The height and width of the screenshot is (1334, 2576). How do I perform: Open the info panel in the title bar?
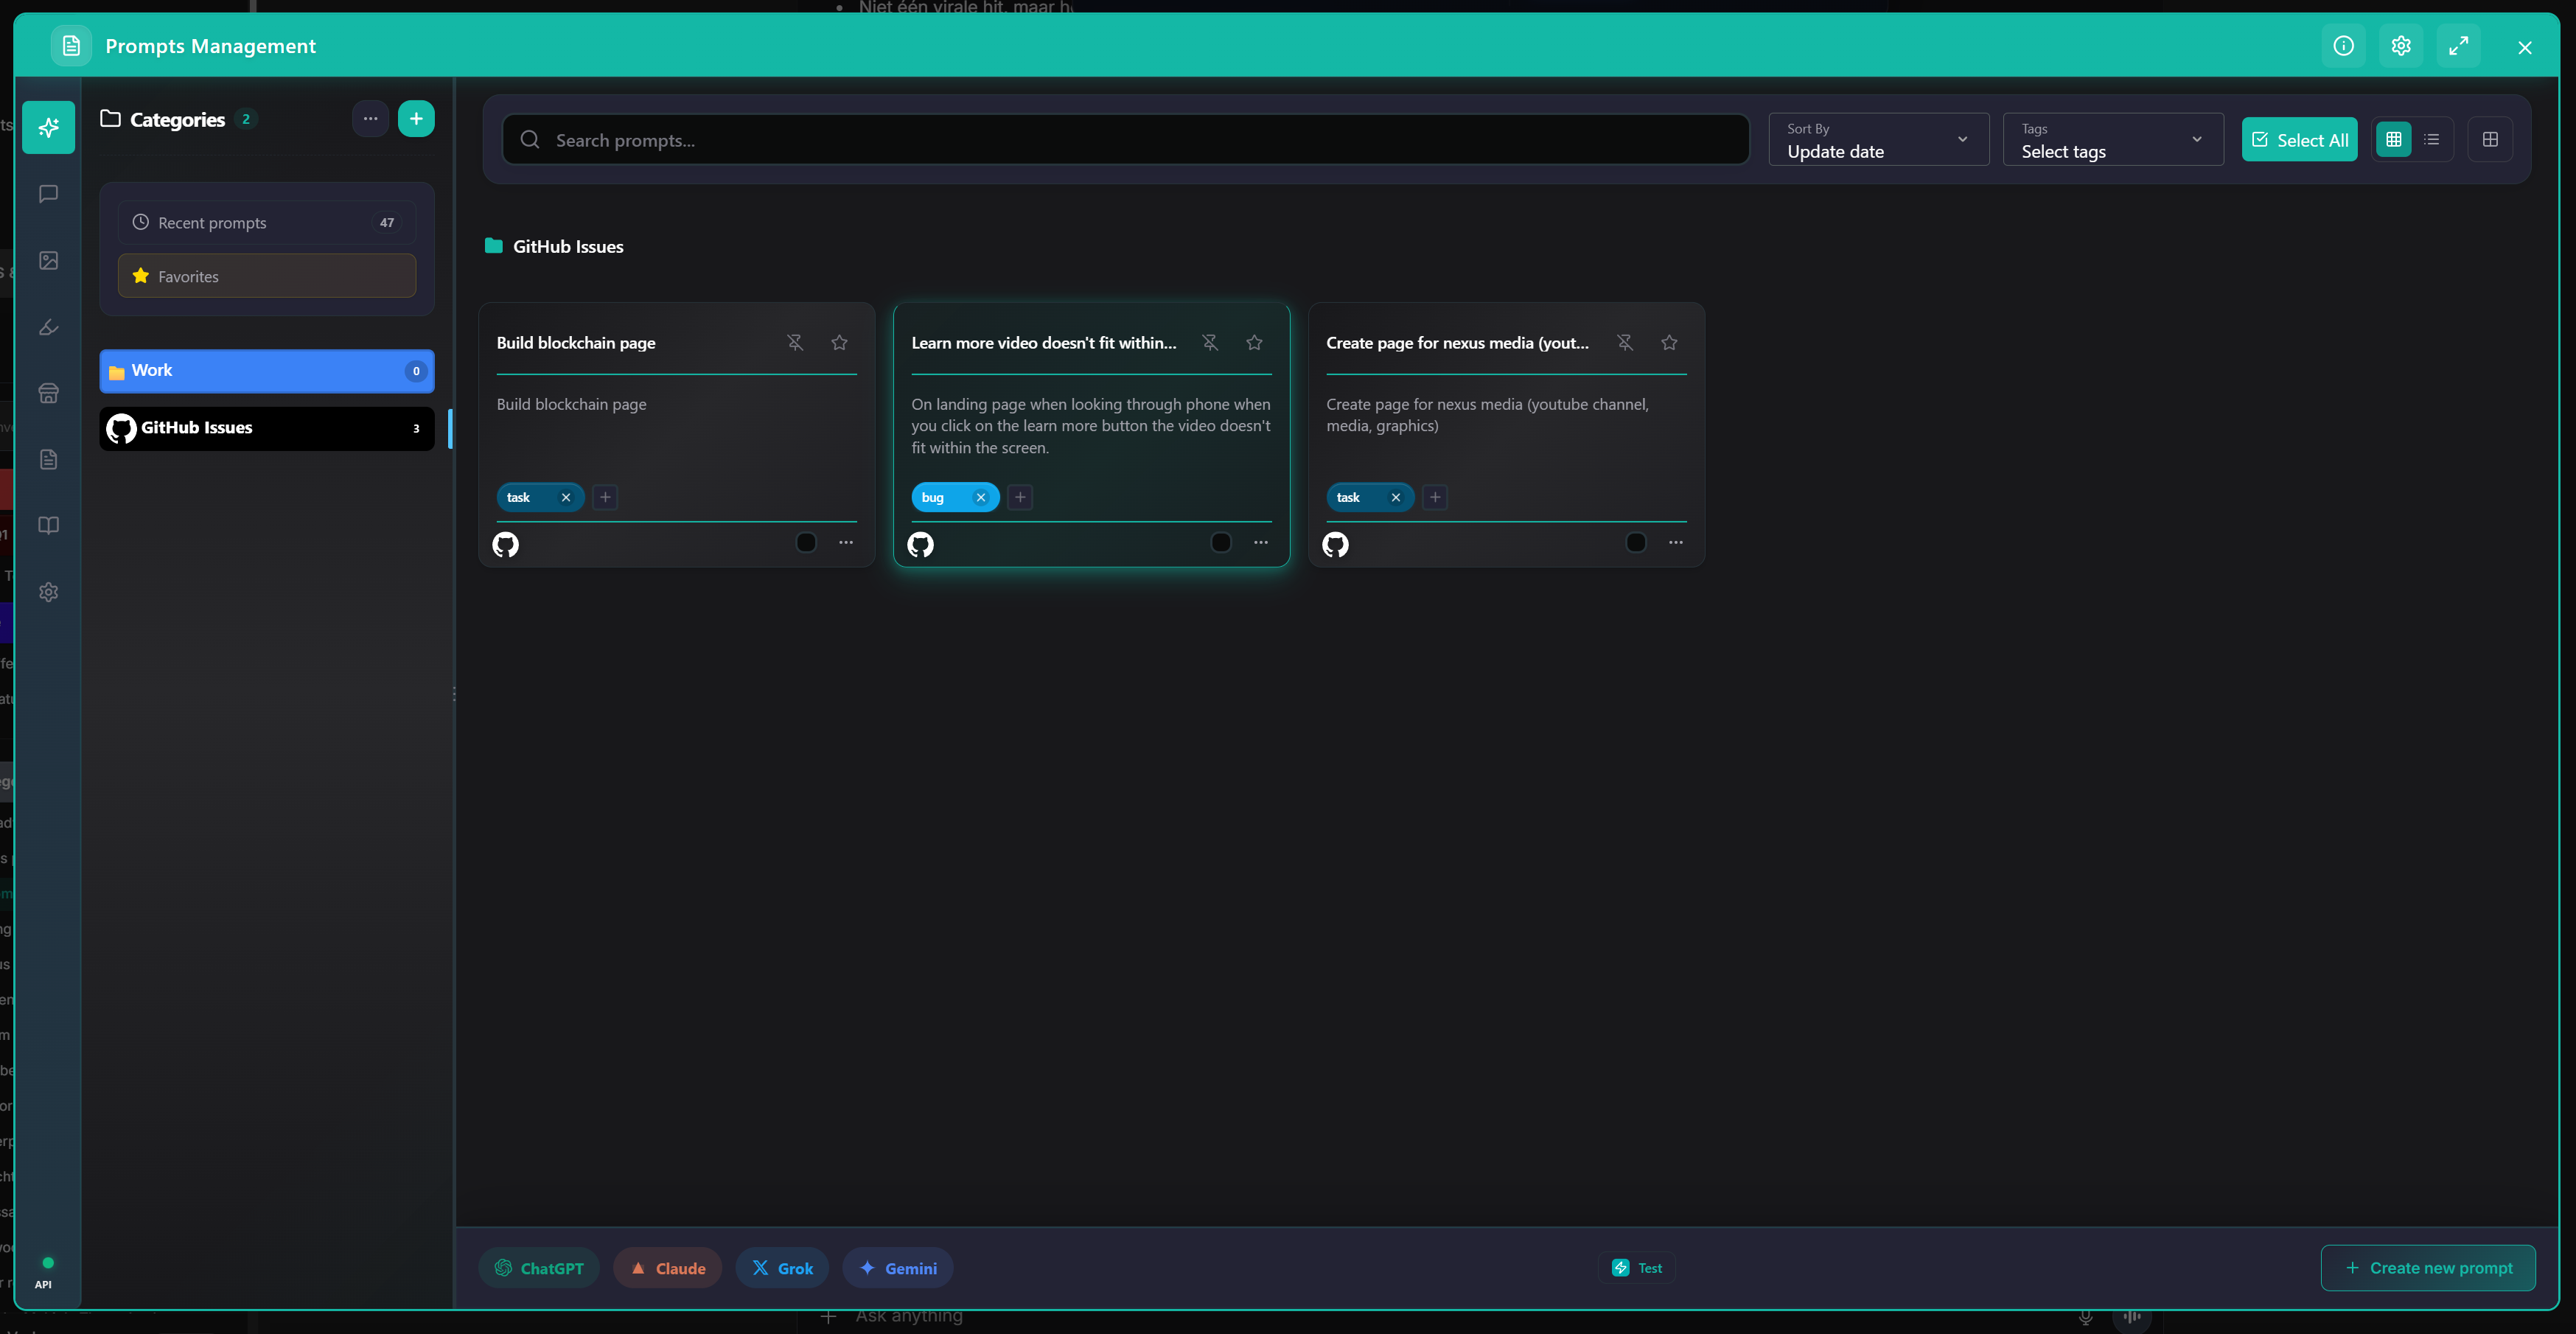pos(2343,46)
